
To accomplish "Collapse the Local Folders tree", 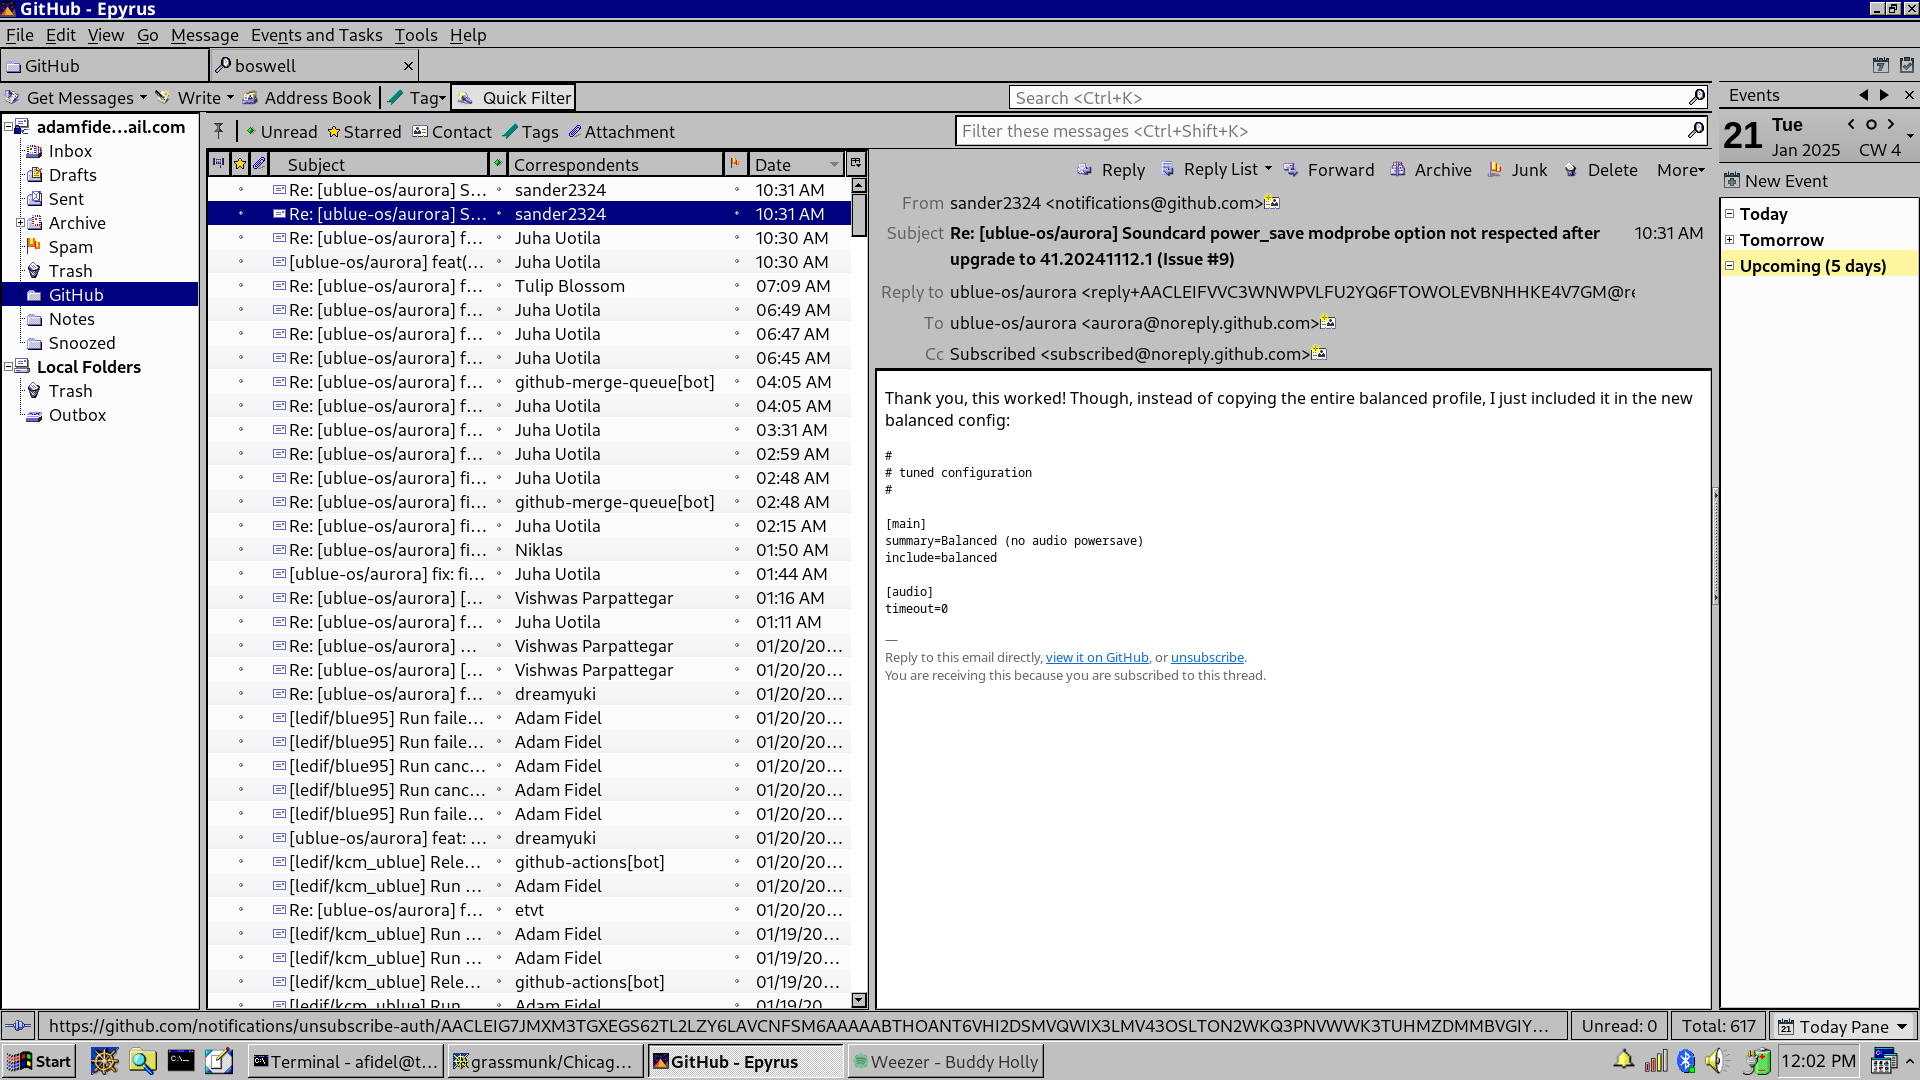I will tap(8, 366).
